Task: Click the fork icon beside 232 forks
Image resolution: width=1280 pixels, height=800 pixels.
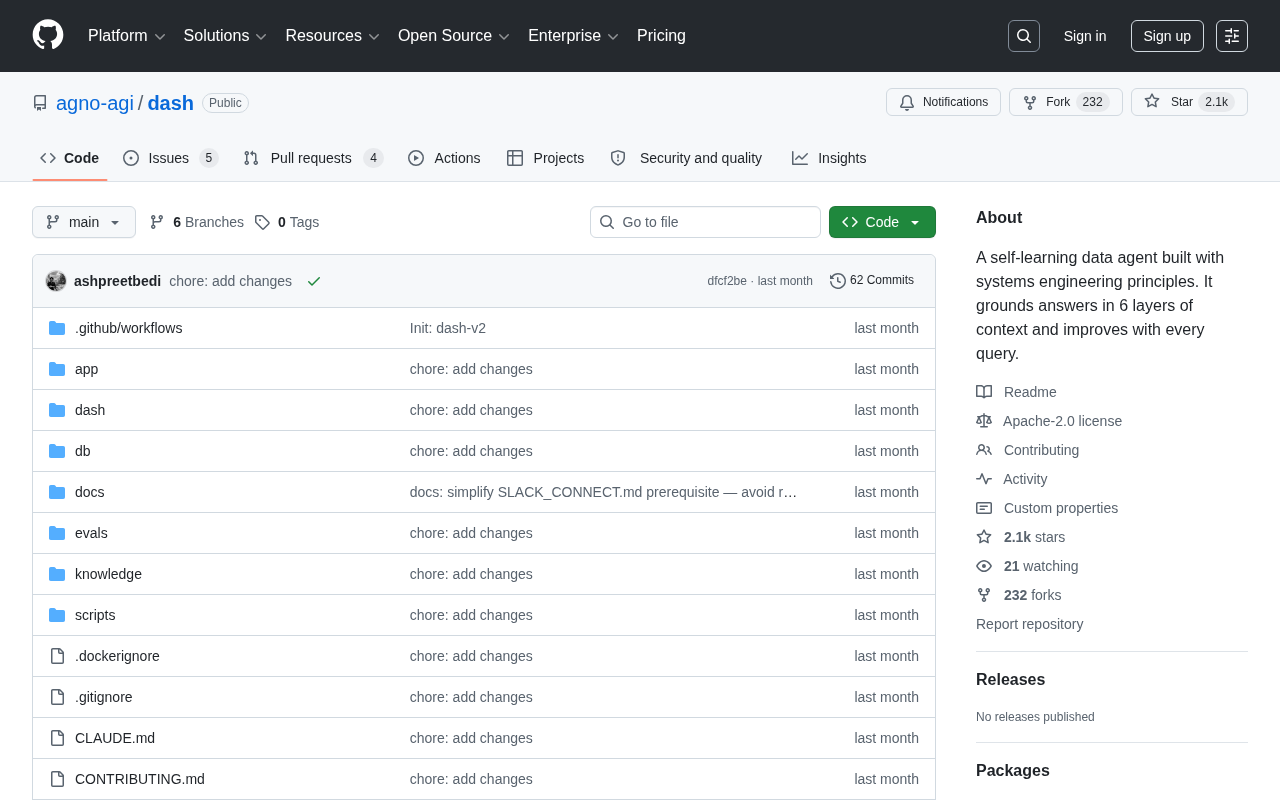Action: [x=984, y=595]
